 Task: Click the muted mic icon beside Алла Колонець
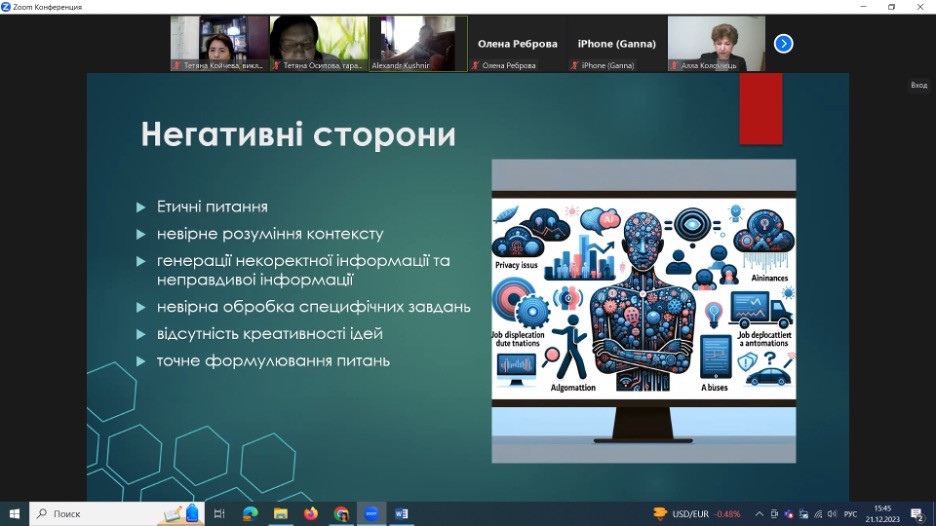pyautogui.click(x=674, y=66)
